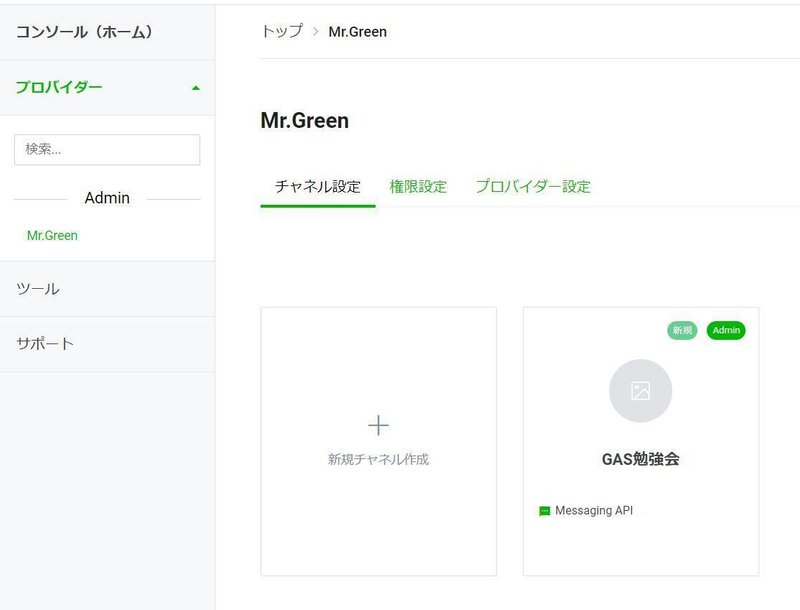Open the ツール sidebar section
The height and width of the screenshot is (610, 800).
(x=107, y=289)
